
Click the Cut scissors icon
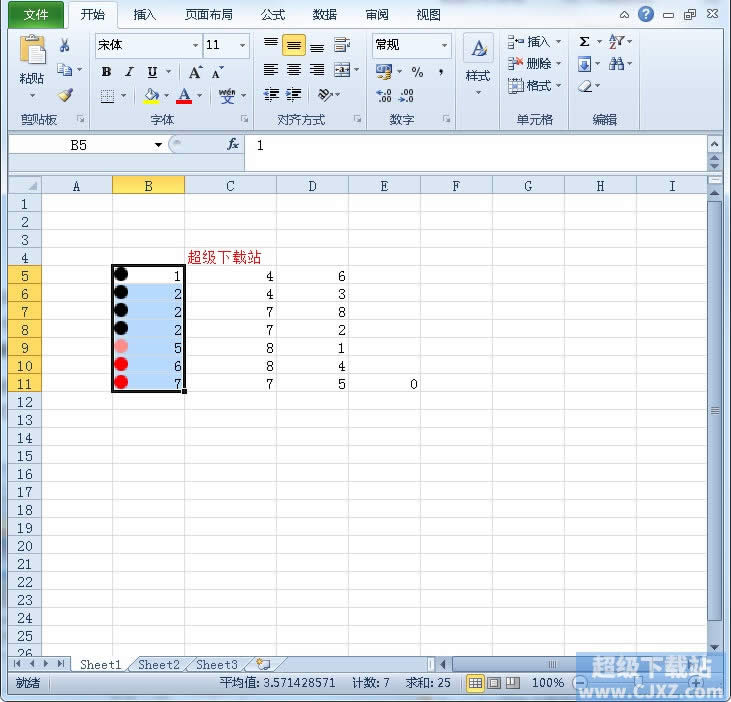click(x=64, y=45)
